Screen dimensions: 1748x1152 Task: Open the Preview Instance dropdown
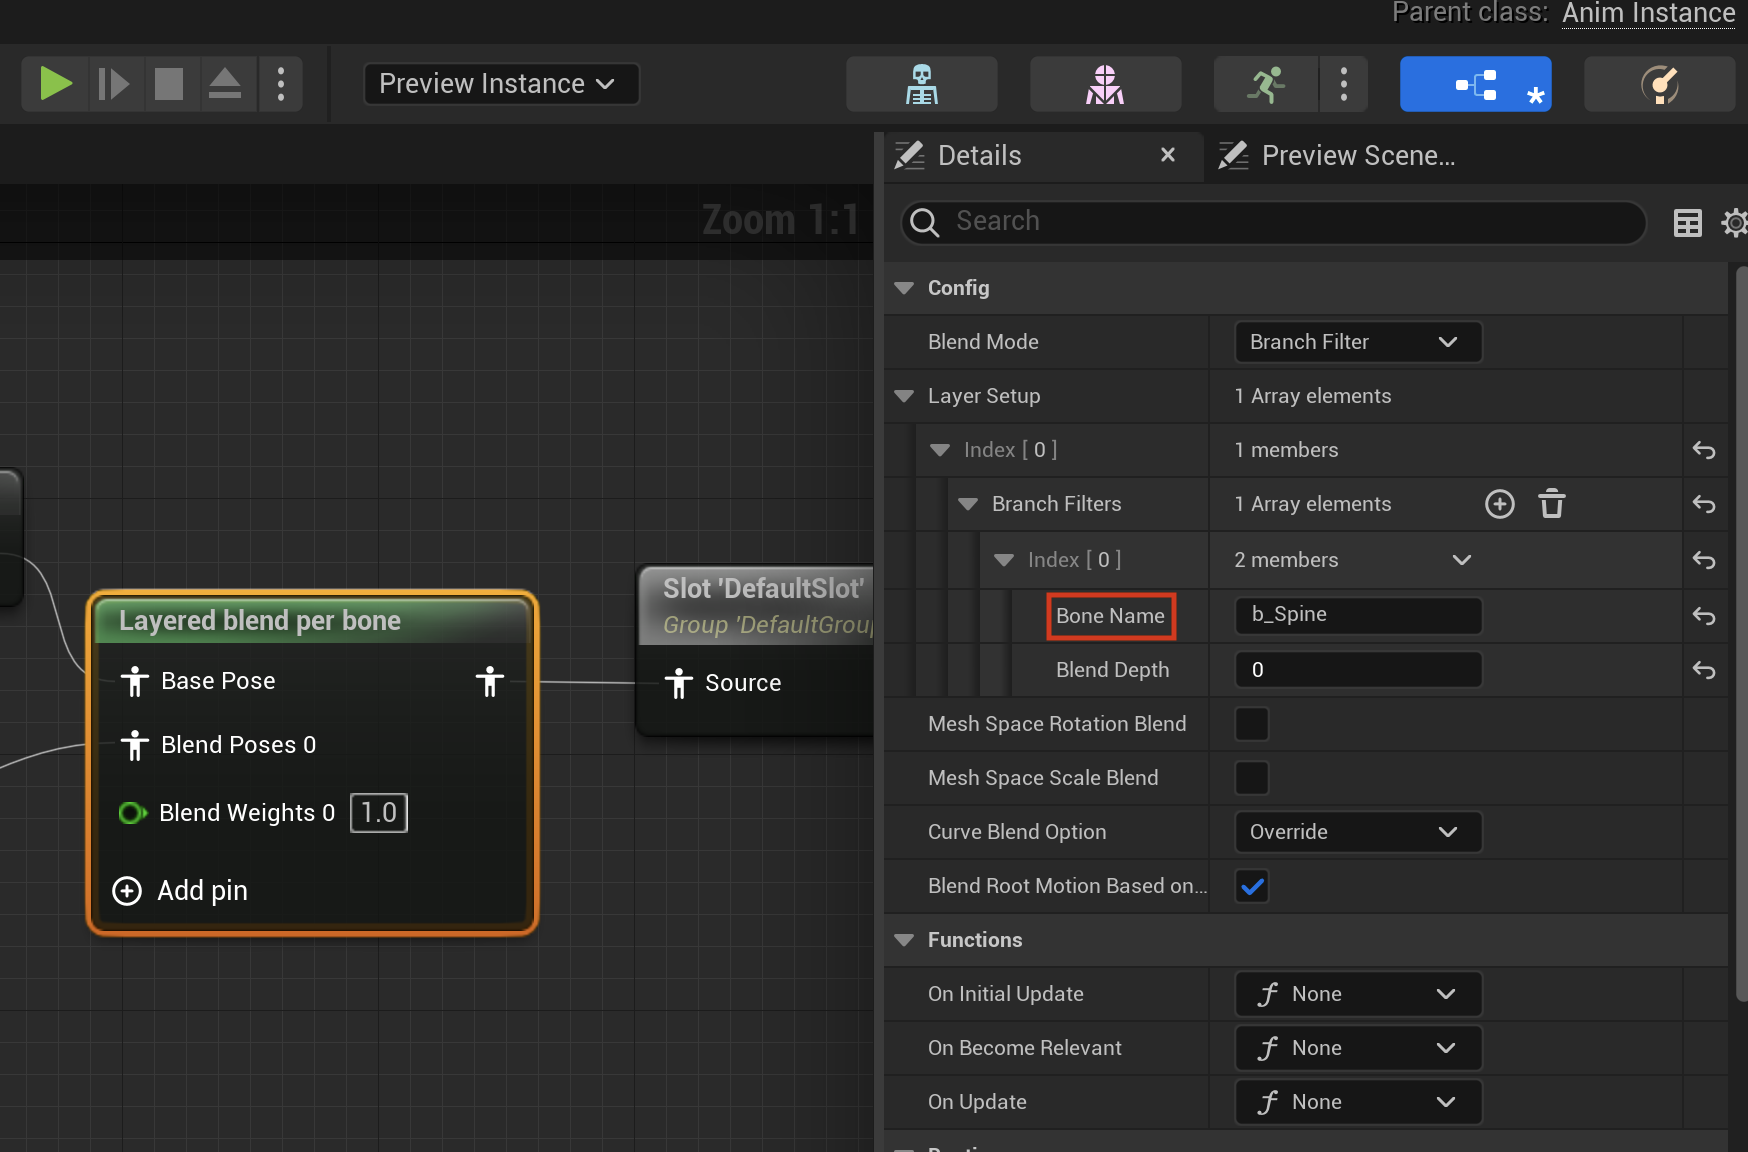501,83
